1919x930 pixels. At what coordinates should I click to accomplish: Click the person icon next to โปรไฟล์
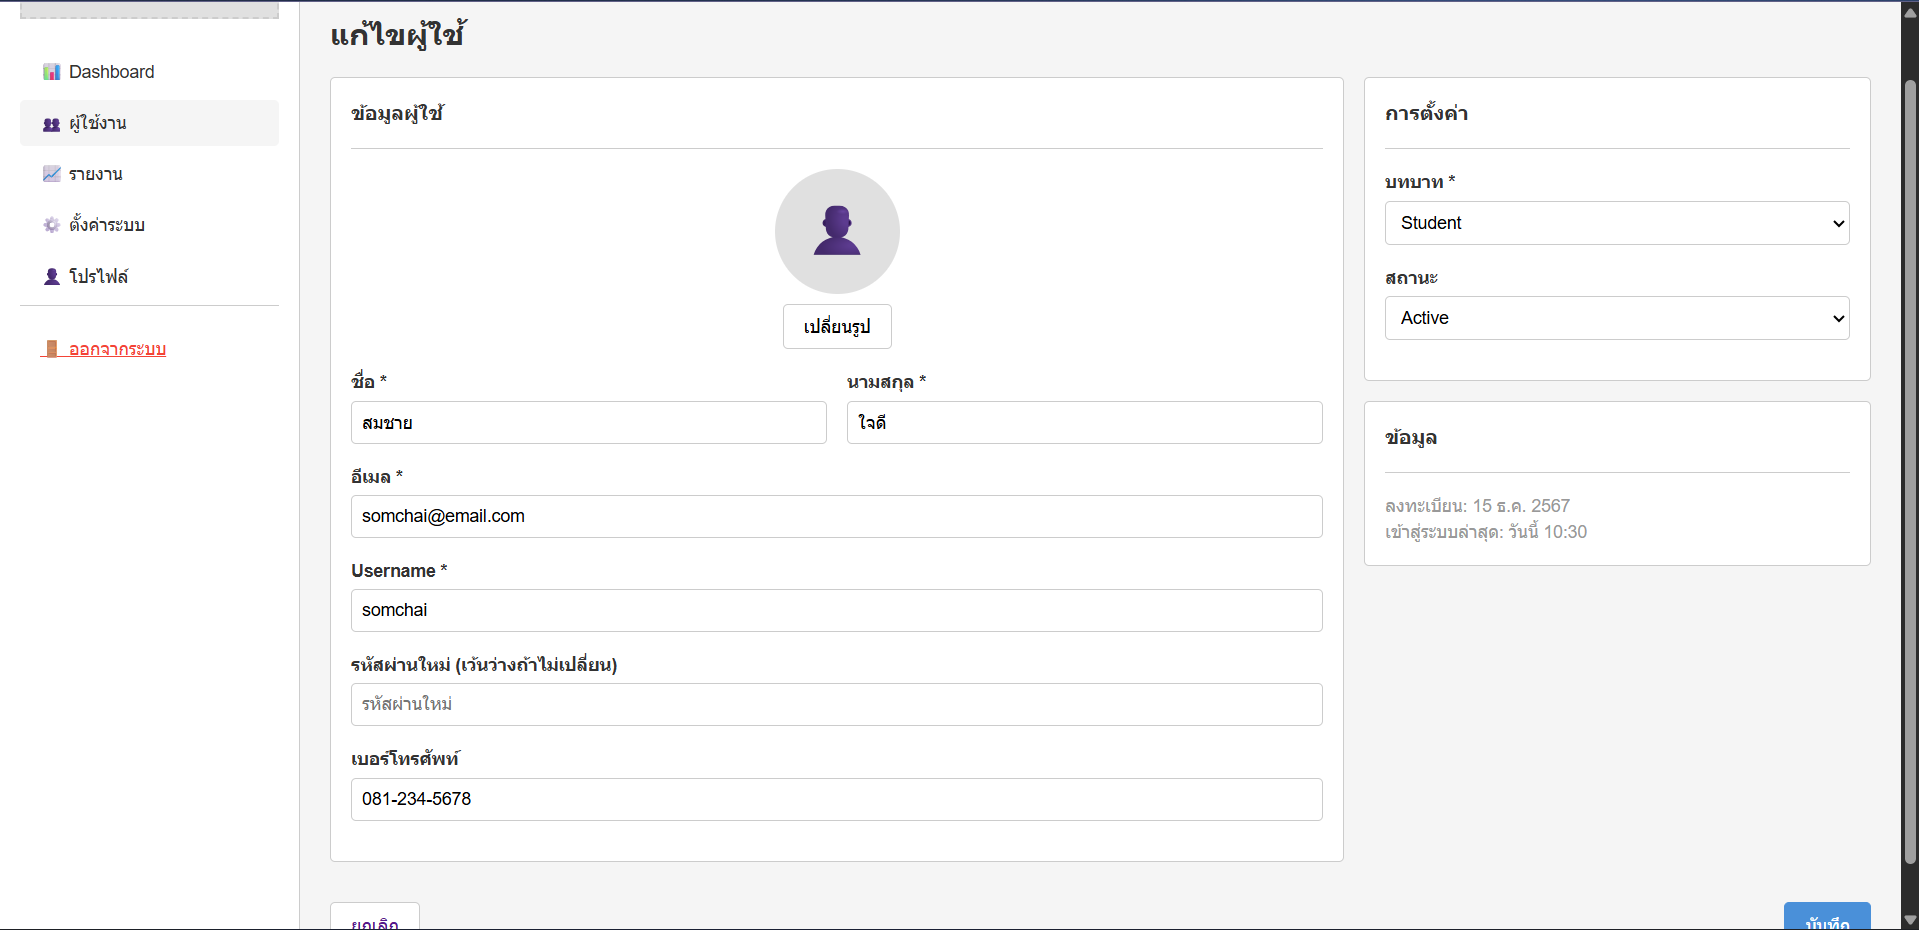pyautogui.click(x=51, y=276)
